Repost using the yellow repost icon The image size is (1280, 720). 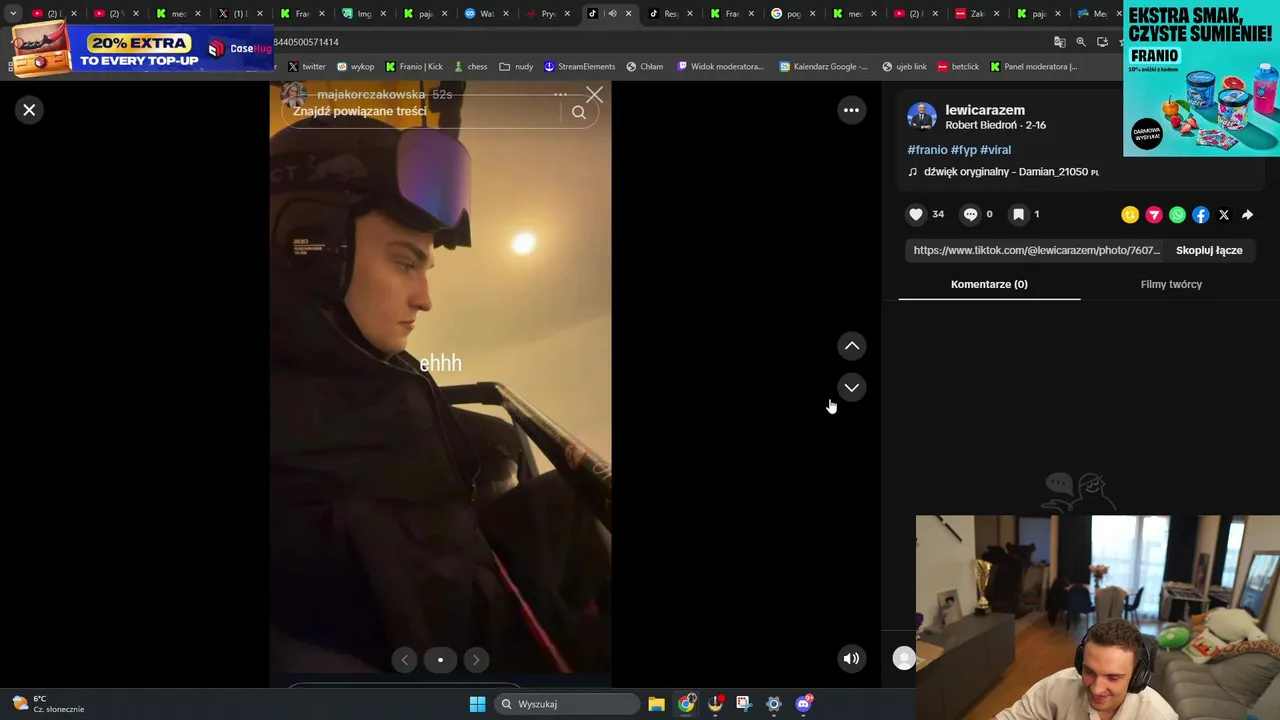point(1130,215)
